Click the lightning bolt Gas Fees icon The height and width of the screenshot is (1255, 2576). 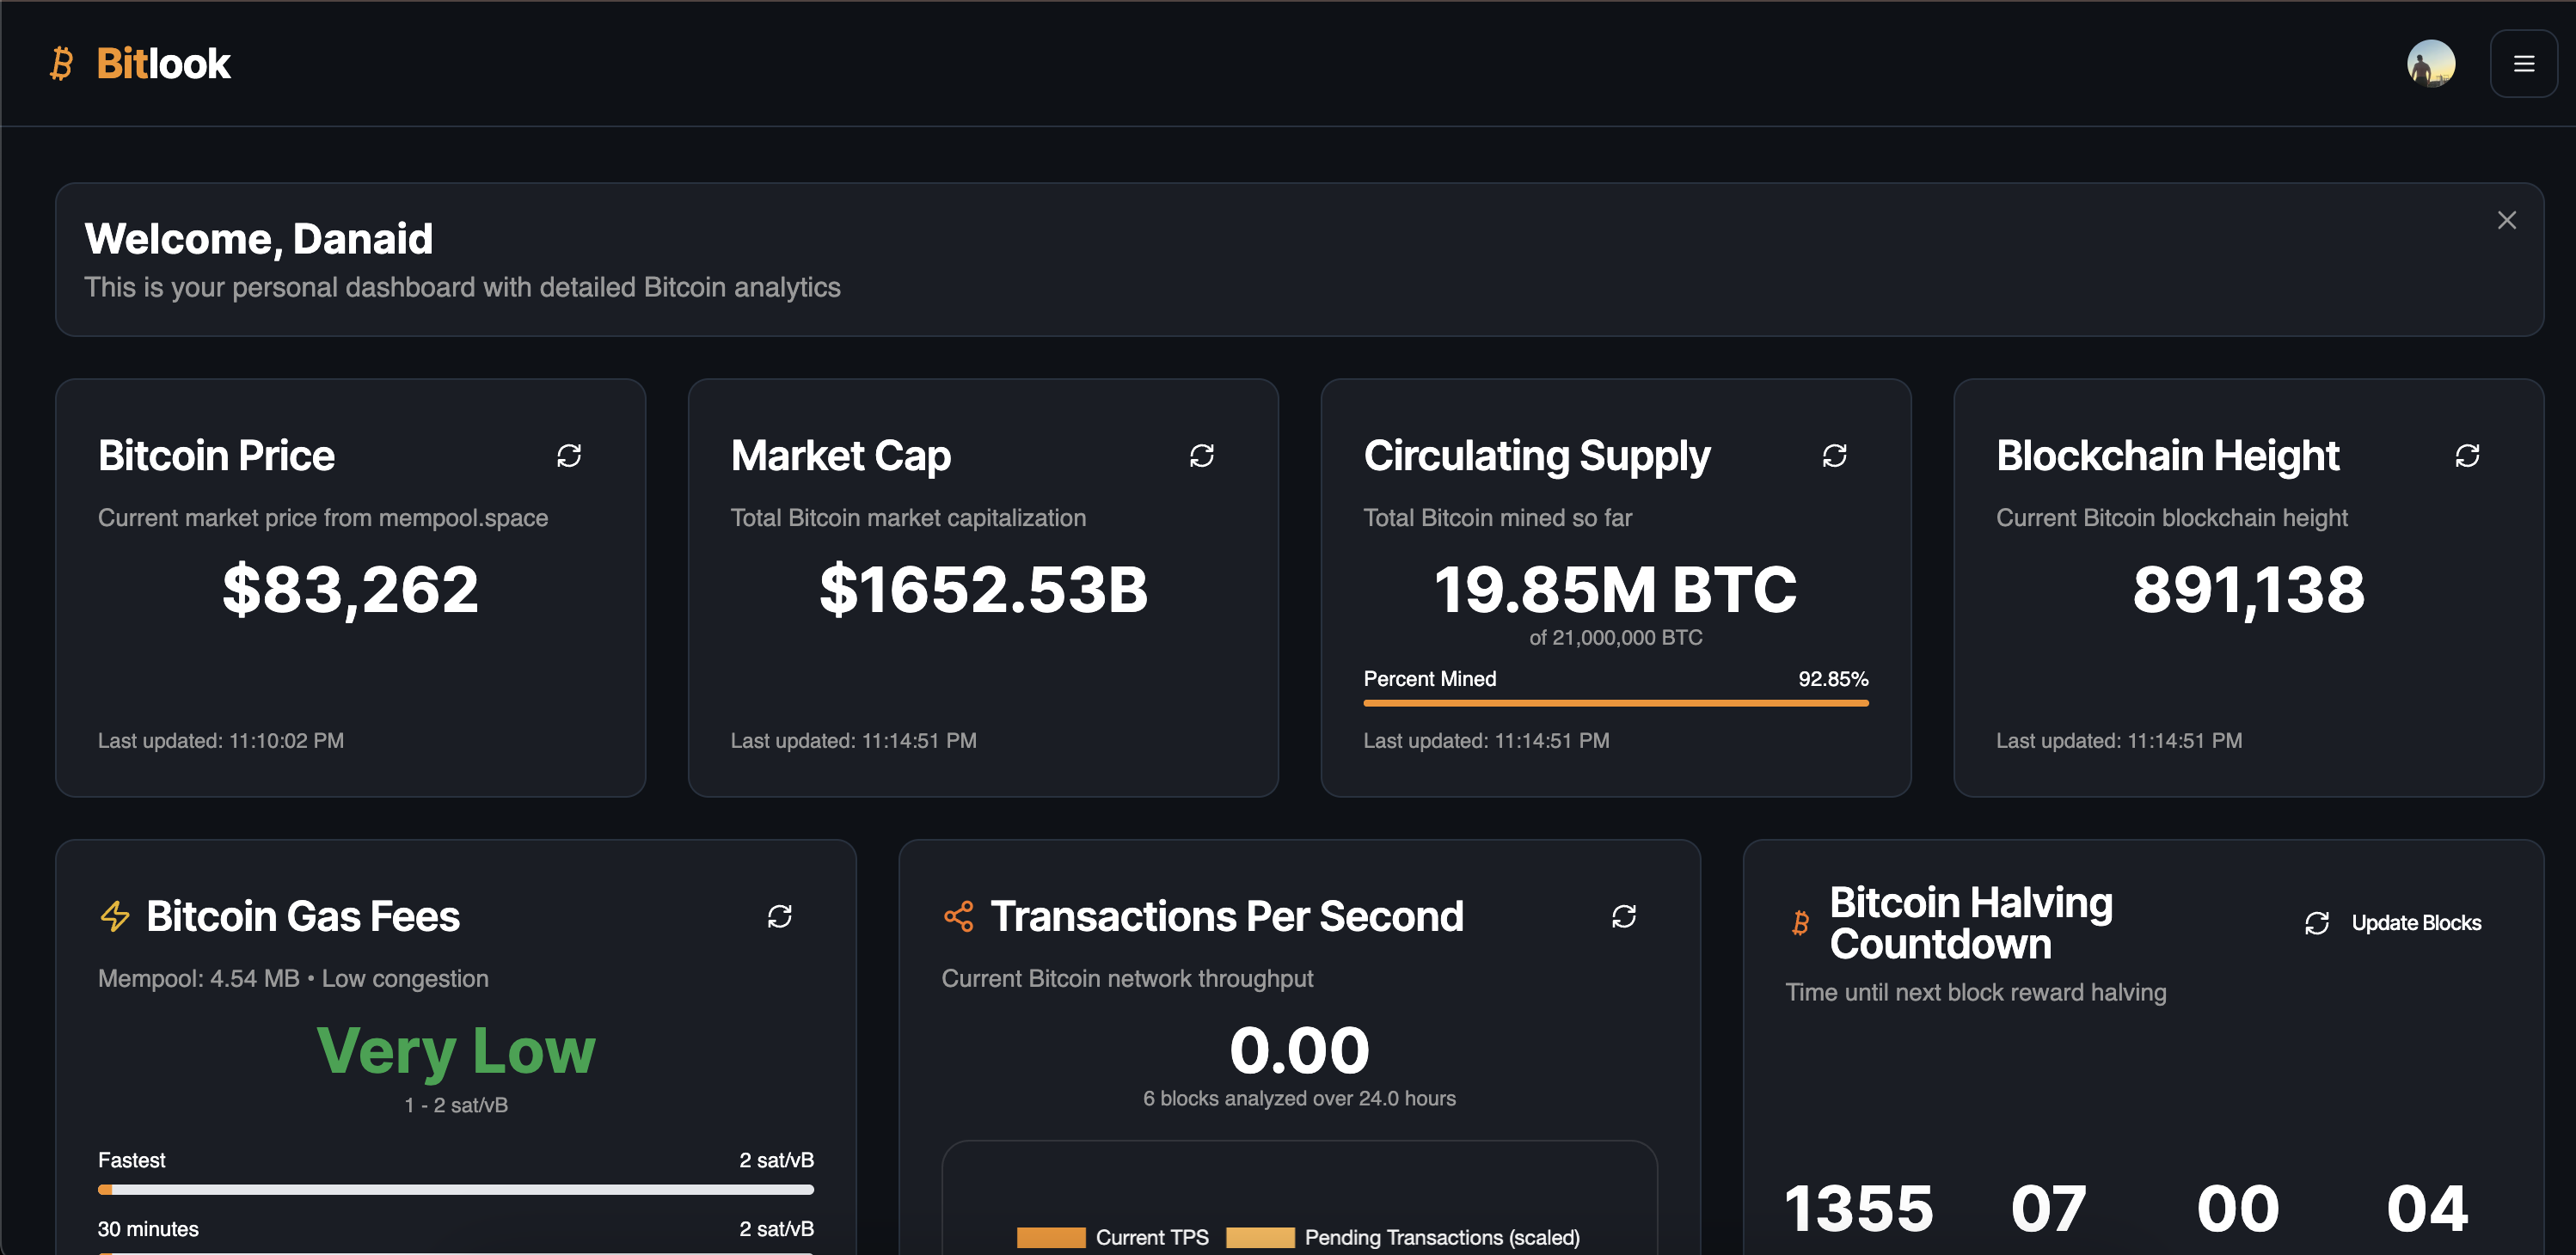(x=115, y=916)
